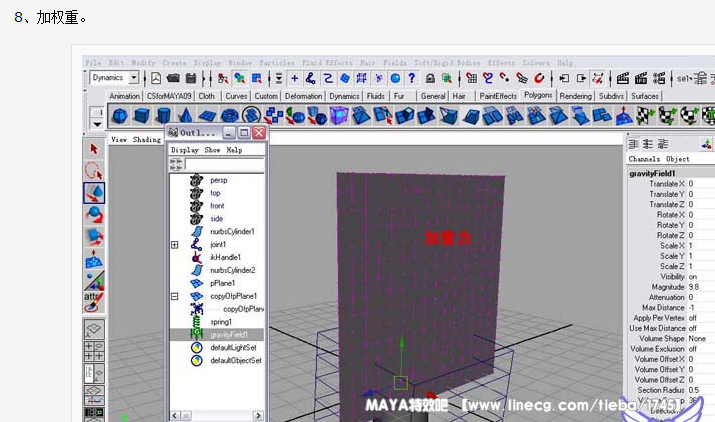Open the Dynamics menu set dropdown
715x422 pixels.
[x=134, y=78]
